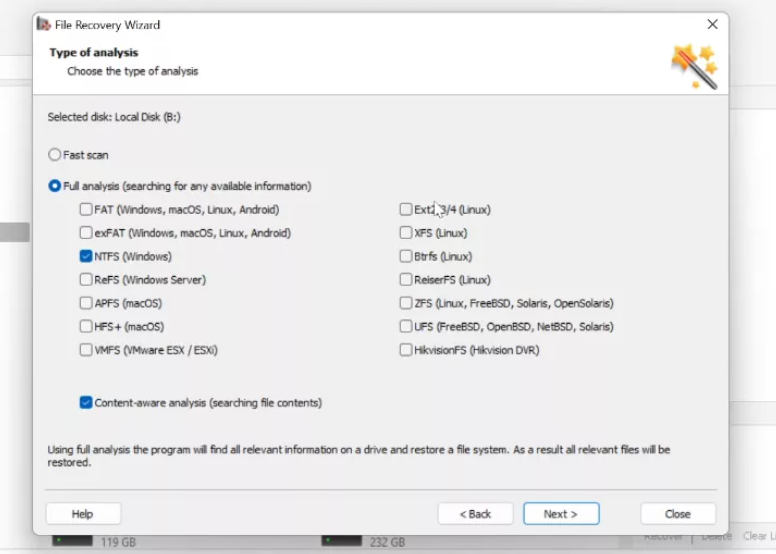776x554 pixels.
Task: Tick the UFS (FreeBSD, OpenBSD) checkbox
Action: 406,326
